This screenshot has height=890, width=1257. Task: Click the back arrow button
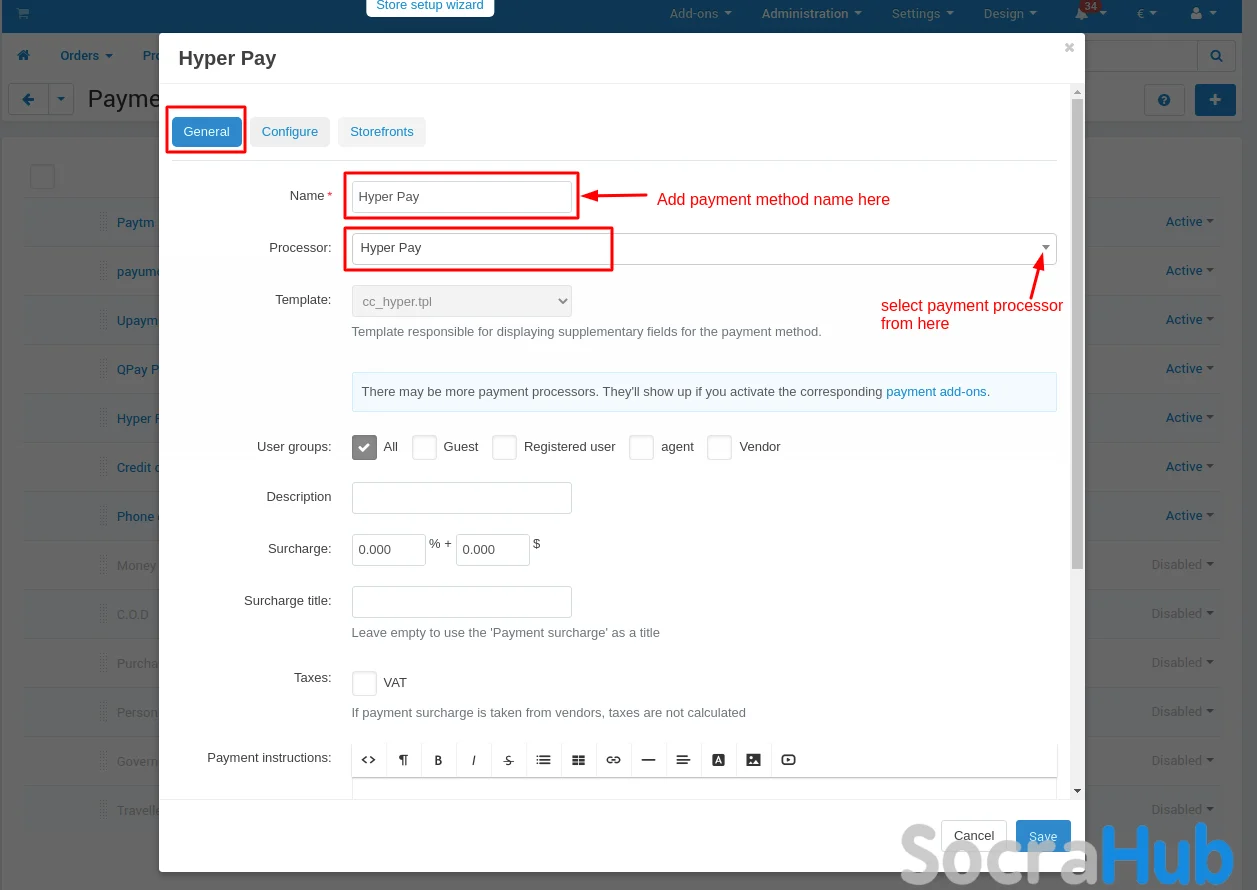pos(28,99)
